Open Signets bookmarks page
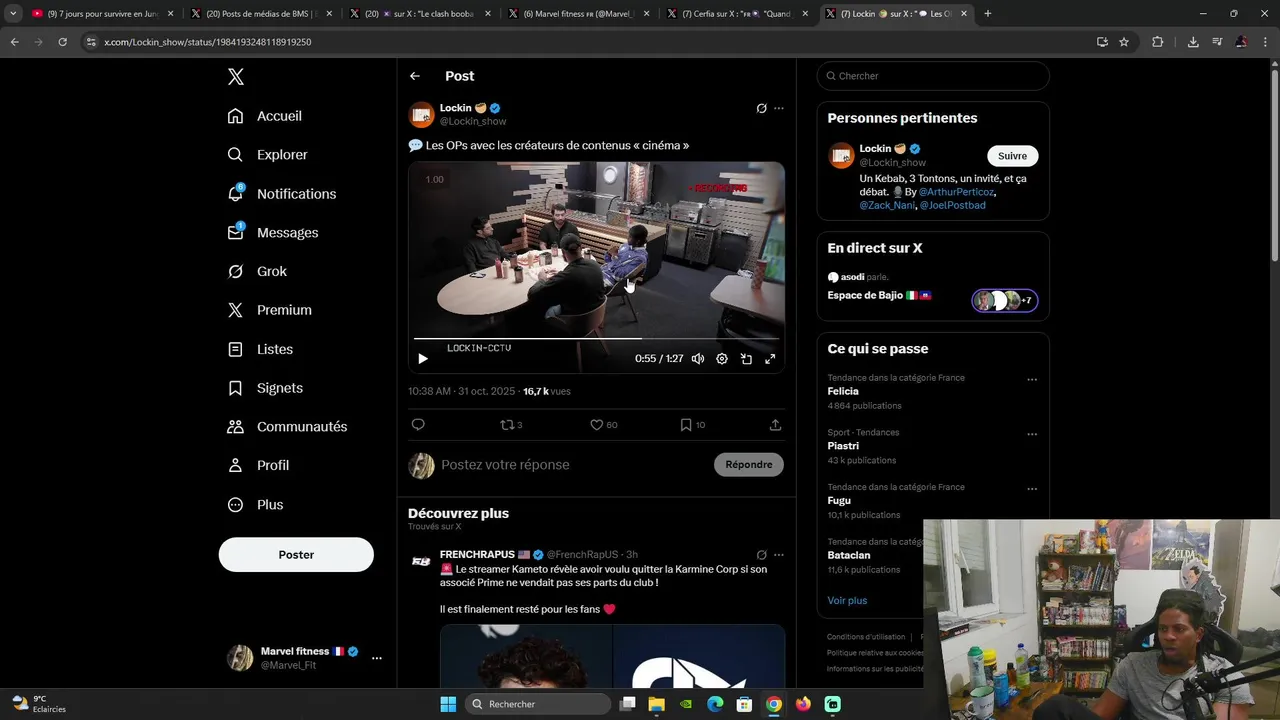Image resolution: width=1280 pixels, height=720 pixels. [x=265, y=388]
